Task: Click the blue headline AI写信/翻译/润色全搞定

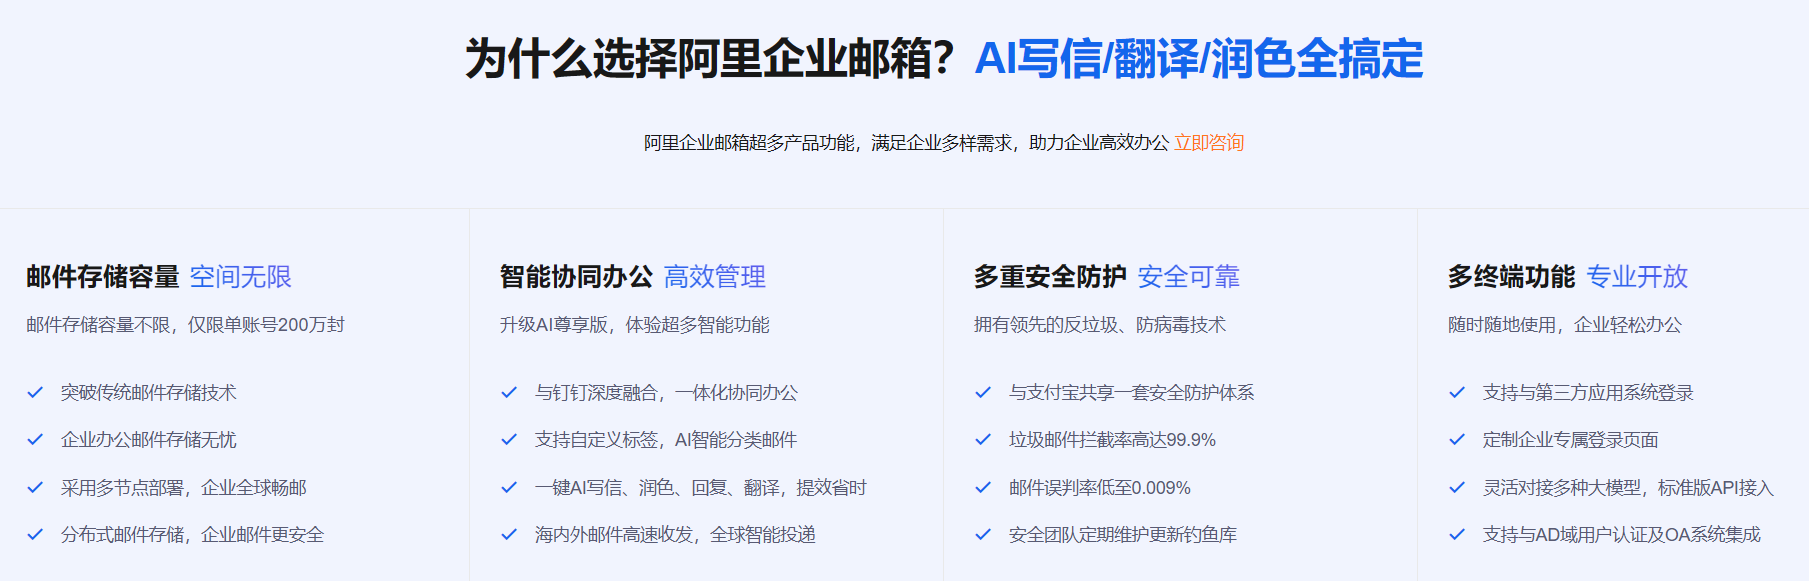Action: pos(1199,59)
